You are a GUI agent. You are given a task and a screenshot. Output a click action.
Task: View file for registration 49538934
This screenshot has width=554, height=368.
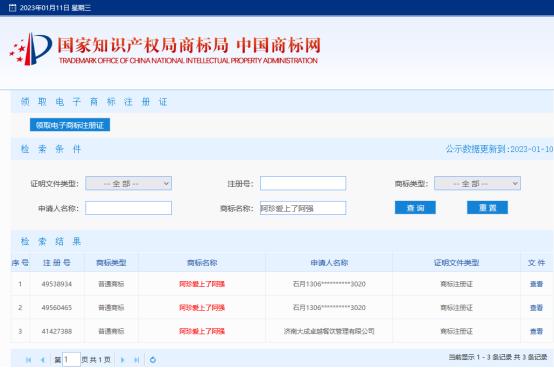point(536,284)
